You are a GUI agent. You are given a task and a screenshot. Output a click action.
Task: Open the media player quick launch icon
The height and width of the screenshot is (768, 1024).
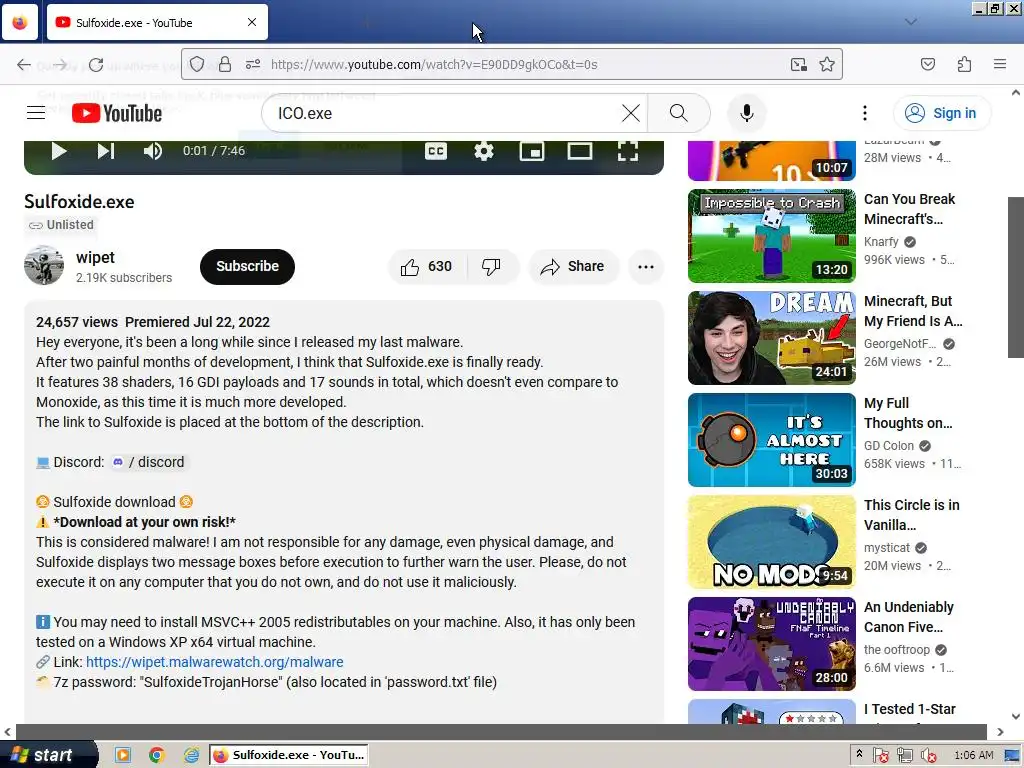(x=123, y=755)
